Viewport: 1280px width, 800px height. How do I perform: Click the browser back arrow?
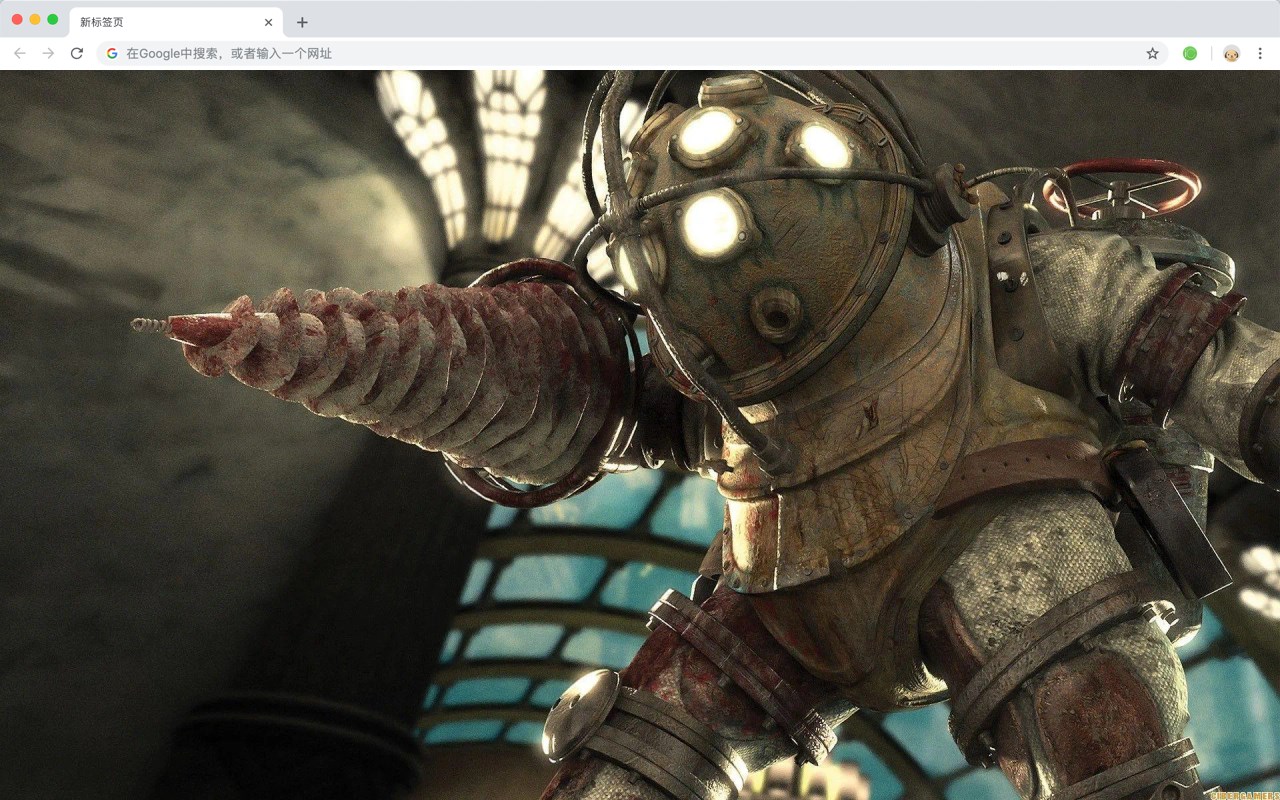coord(20,53)
